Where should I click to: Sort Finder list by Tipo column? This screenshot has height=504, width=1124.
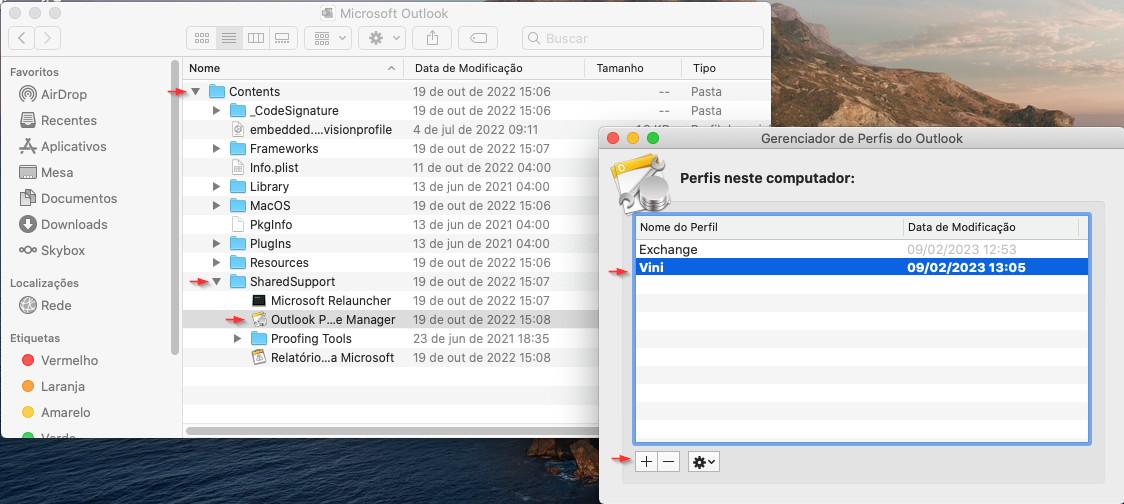(x=725, y=68)
